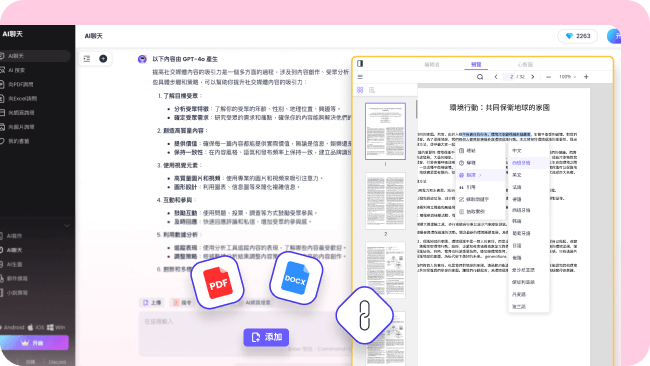Click the 升級 upgrade button
This screenshot has width=650, height=366.
tap(34, 343)
